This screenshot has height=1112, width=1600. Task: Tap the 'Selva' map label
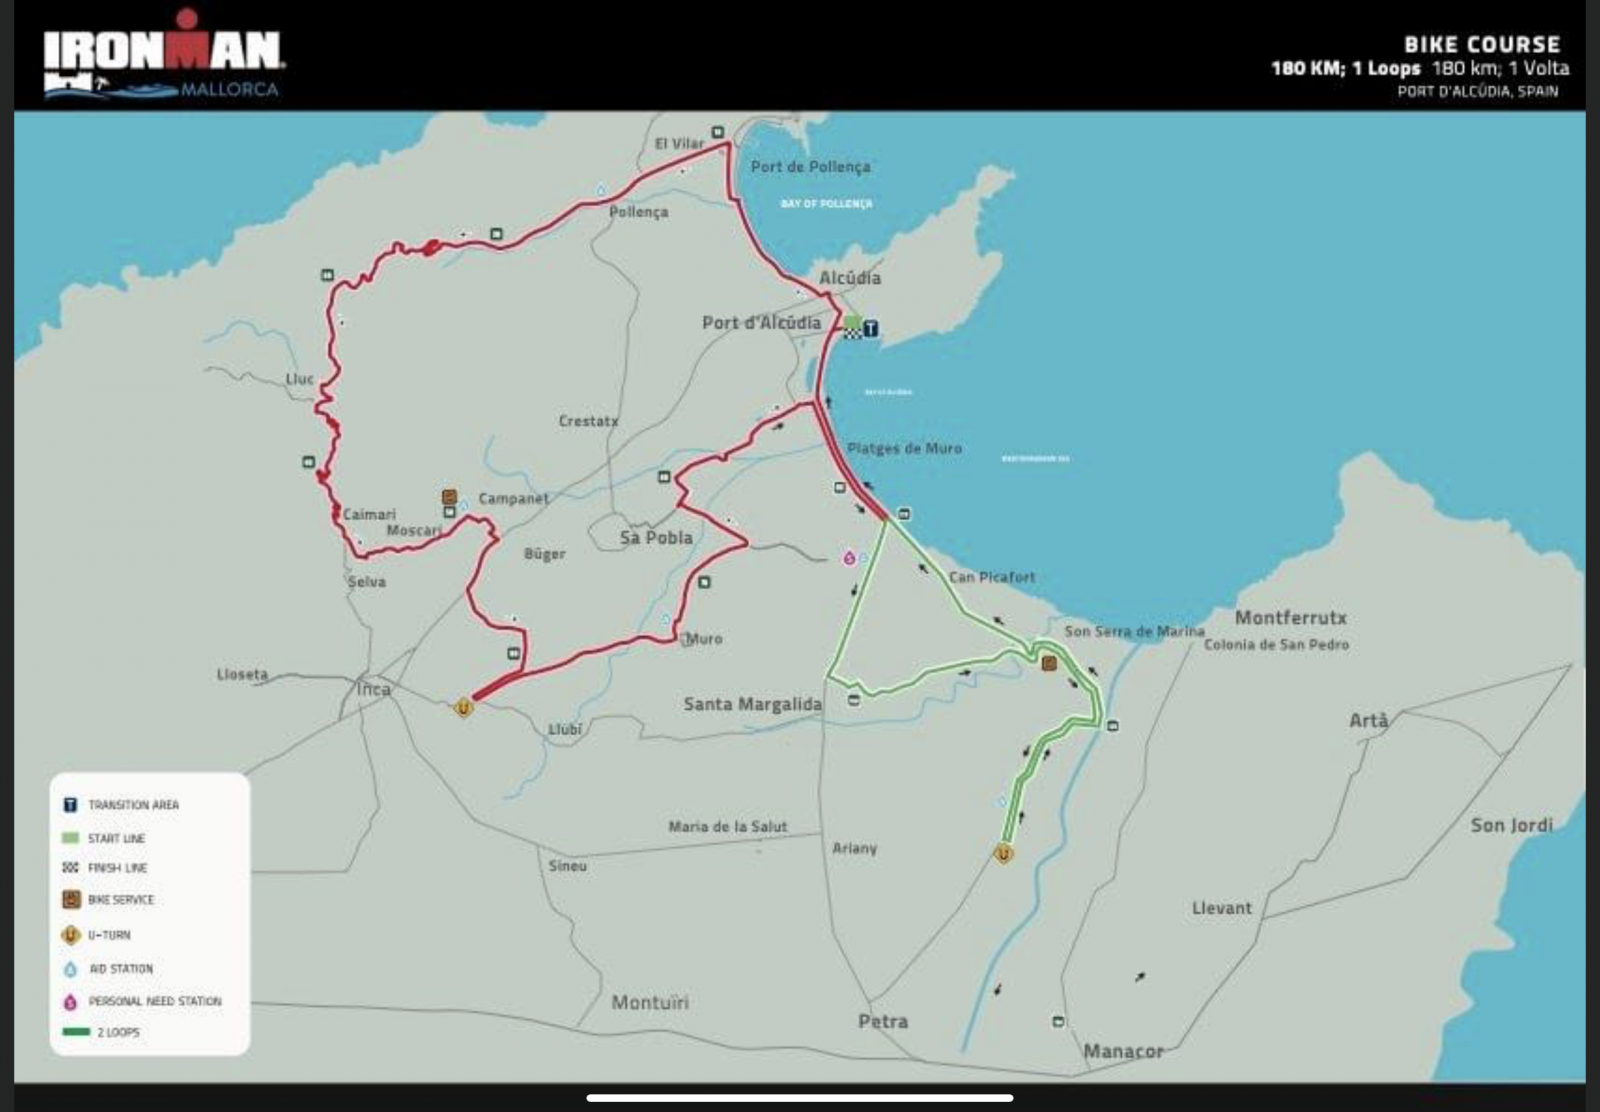[x=367, y=581]
